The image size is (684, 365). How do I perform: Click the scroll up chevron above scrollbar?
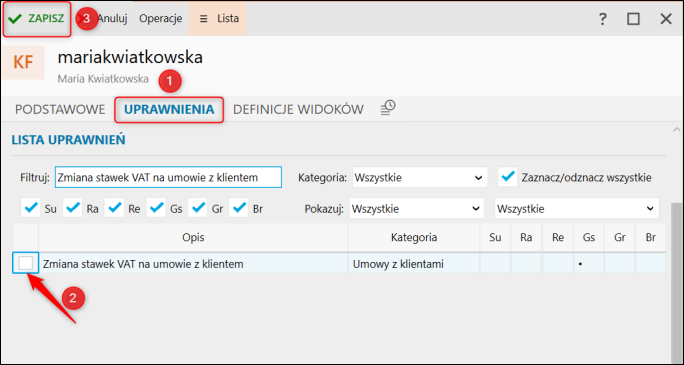tap(676, 130)
